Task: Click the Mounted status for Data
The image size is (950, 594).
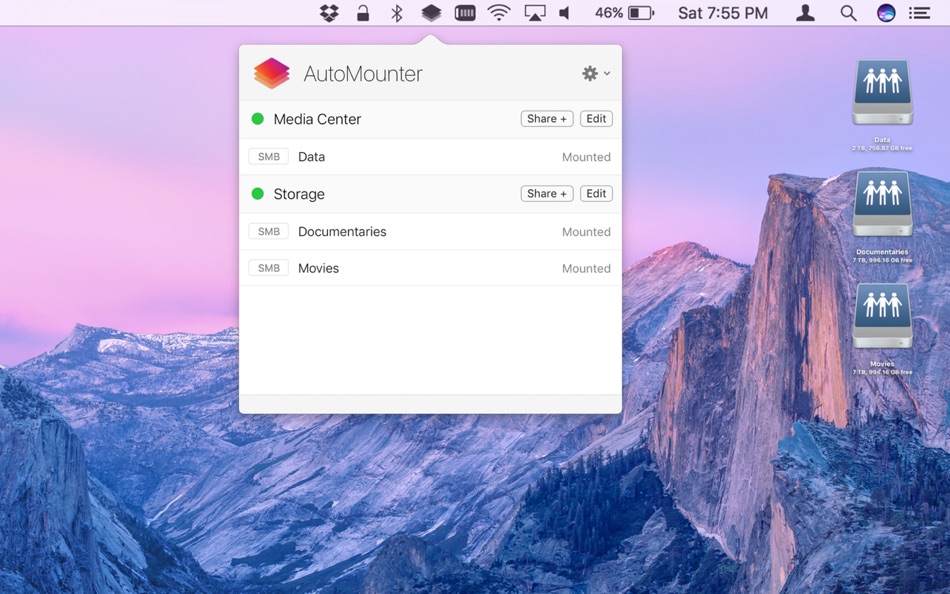Action: coord(586,157)
